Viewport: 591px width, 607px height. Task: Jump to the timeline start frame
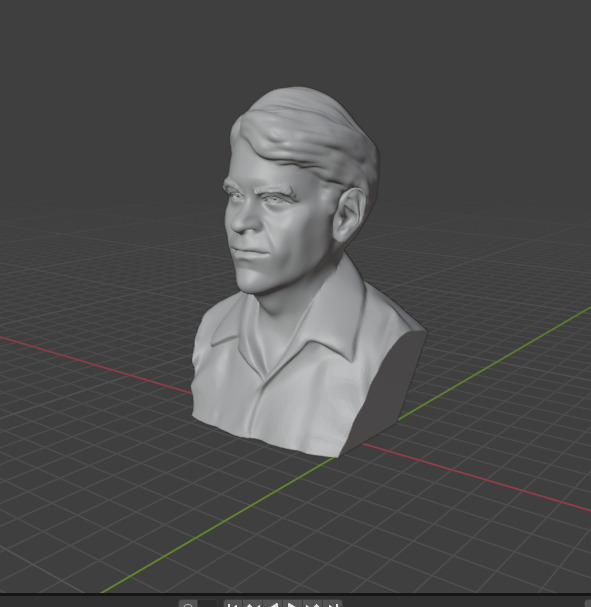click(233, 604)
